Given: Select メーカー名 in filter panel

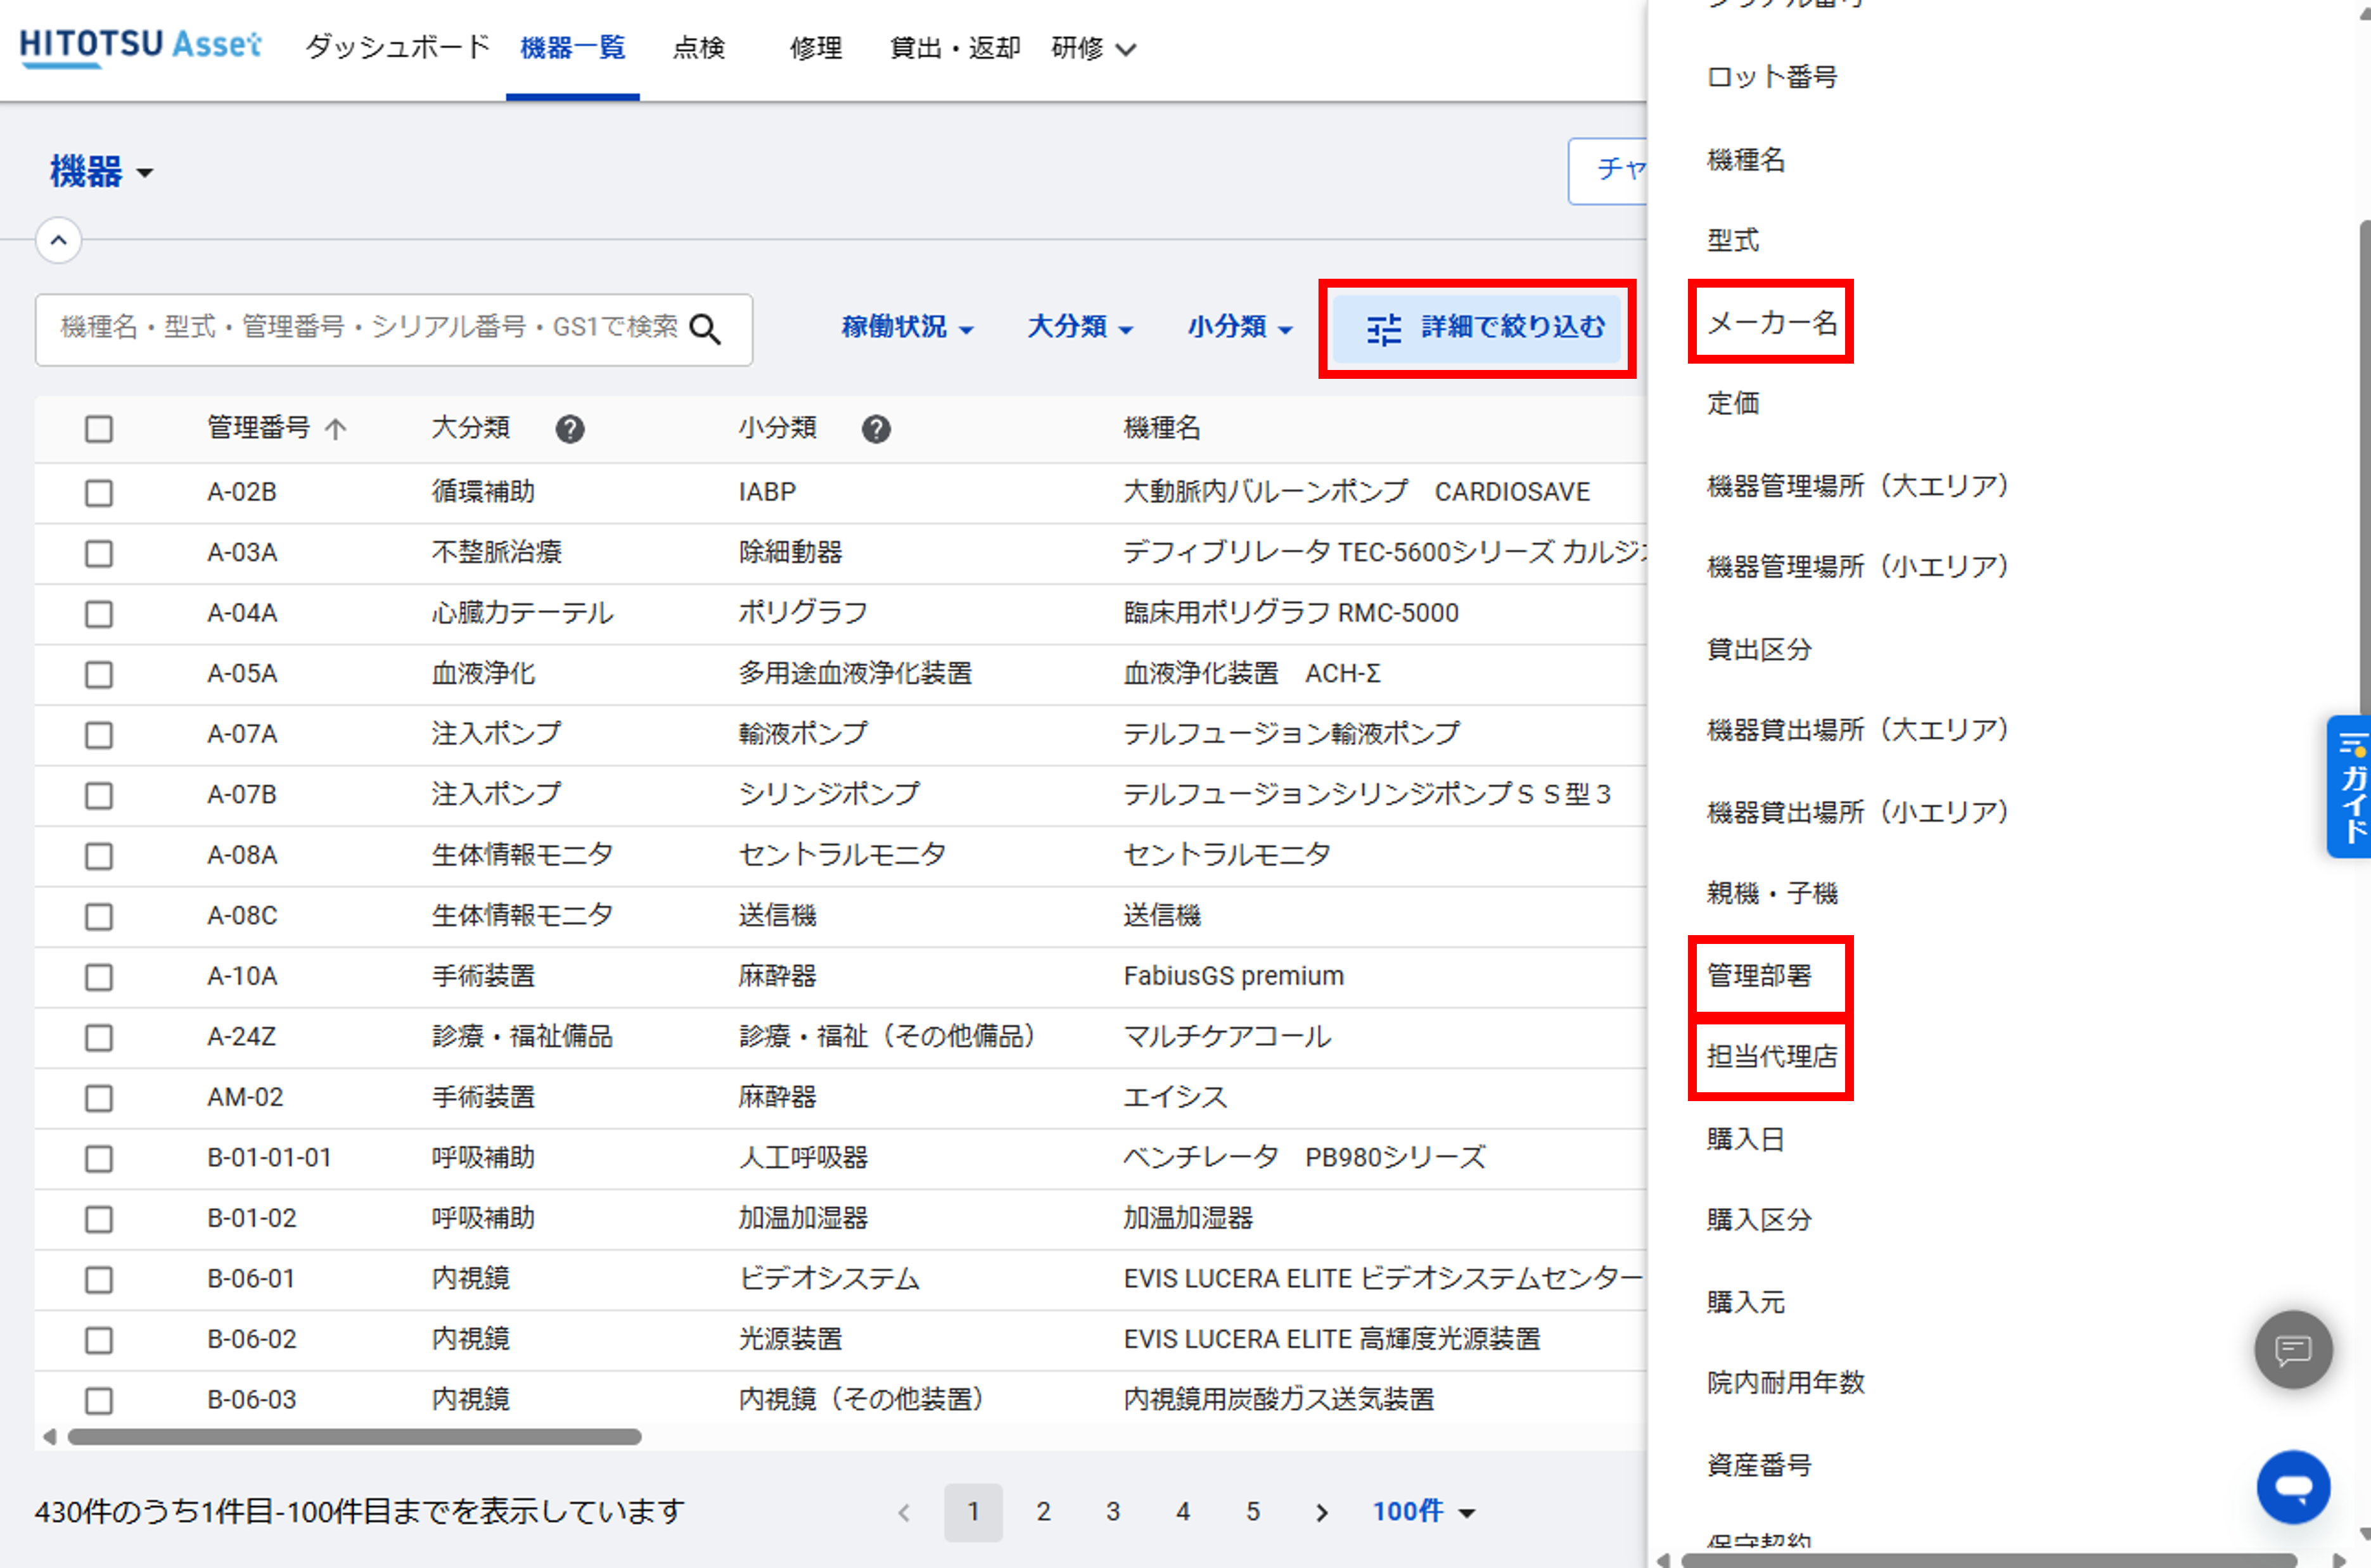Looking at the screenshot, I should pyautogui.click(x=1771, y=322).
